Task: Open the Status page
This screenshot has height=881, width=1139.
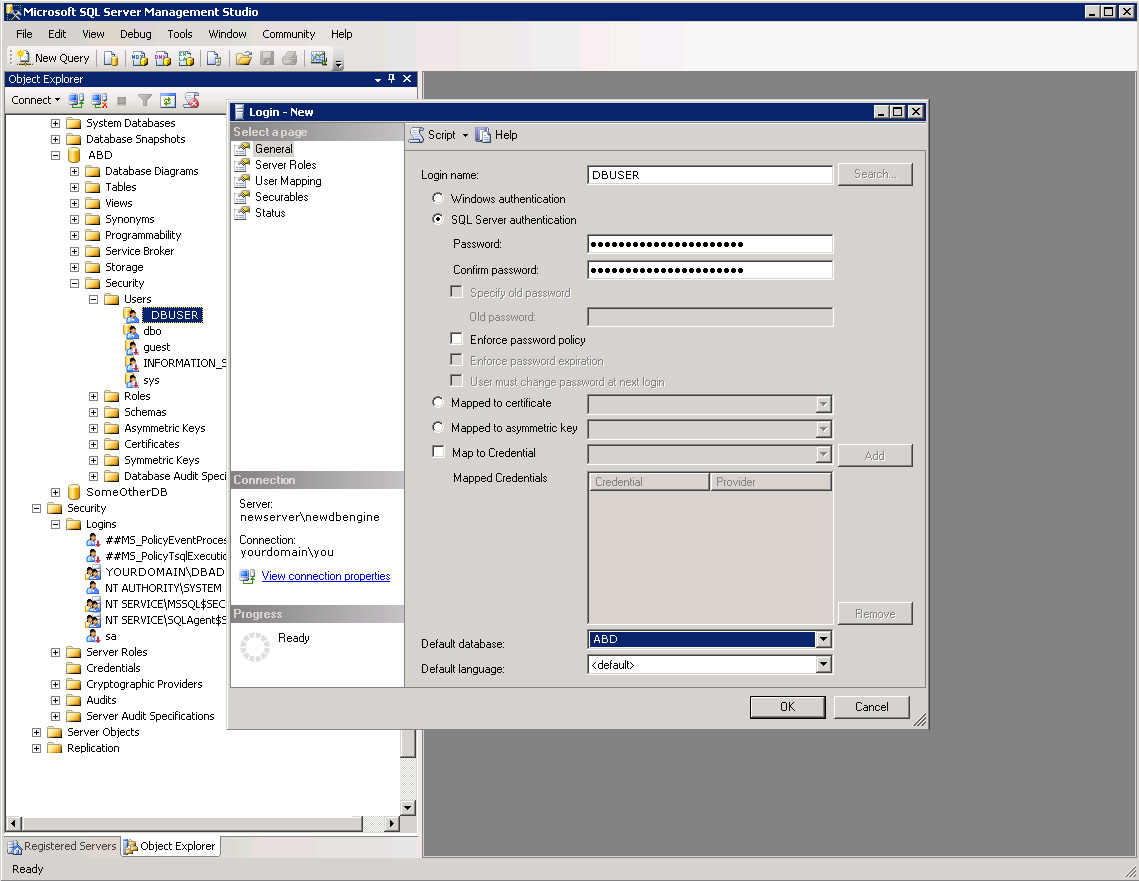Action: (x=269, y=213)
